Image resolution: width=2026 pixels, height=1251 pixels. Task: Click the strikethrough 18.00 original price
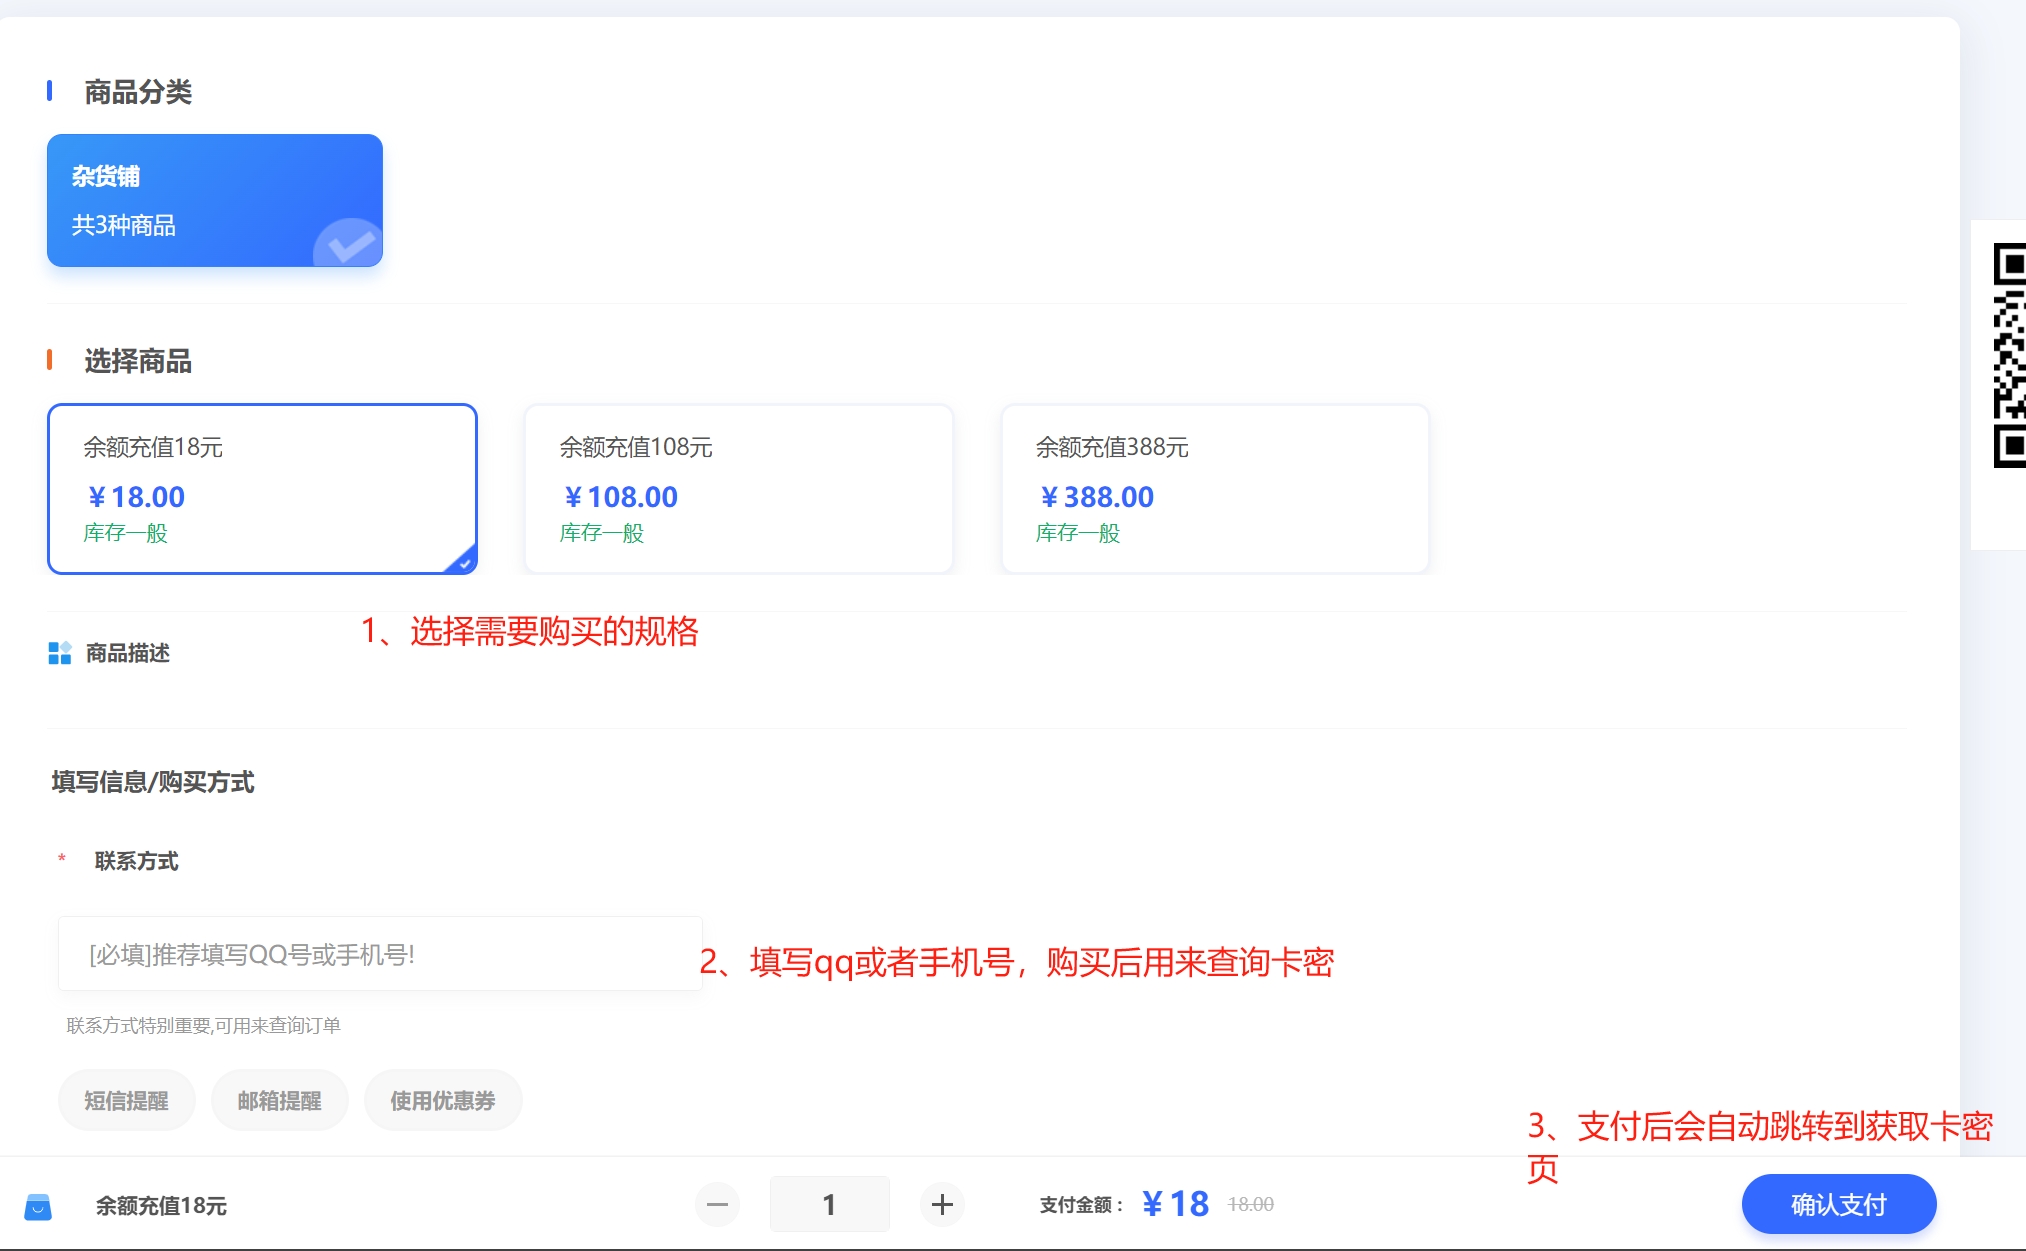1251,1205
